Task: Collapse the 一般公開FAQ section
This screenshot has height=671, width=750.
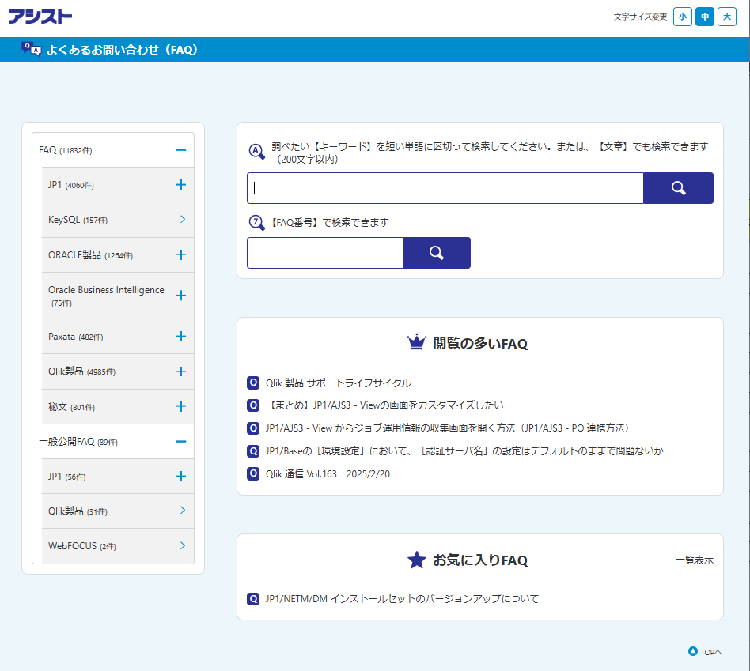Action: coord(181,441)
